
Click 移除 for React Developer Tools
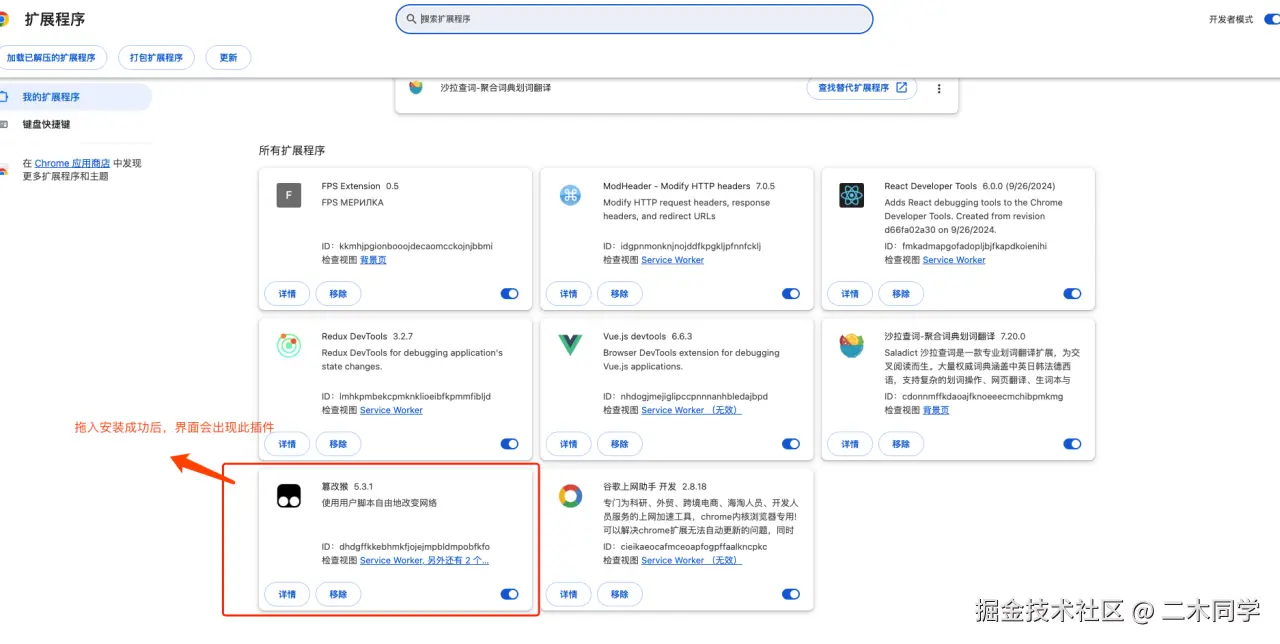tap(900, 294)
